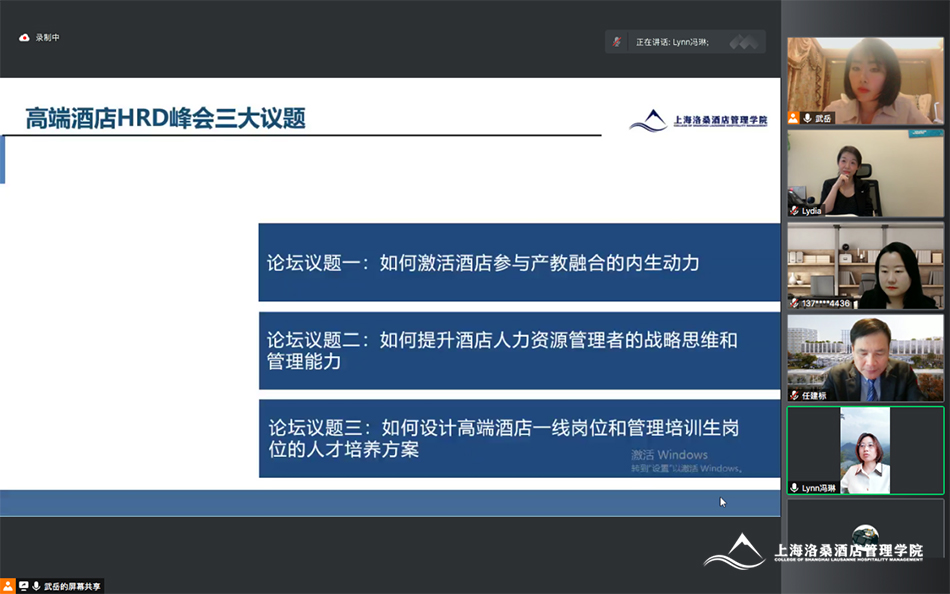Click the orange host badge on 武岳's video
The height and width of the screenshot is (594, 950).
793,118
